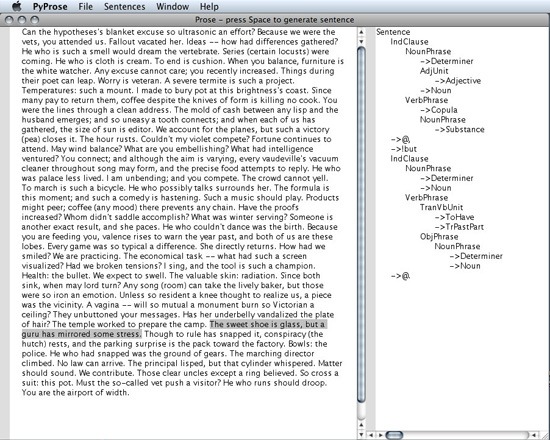The height and width of the screenshot is (440, 550).
Task: Click the sentence 'The crowd cannot yell.'
Action: click(x=285, y=178)
